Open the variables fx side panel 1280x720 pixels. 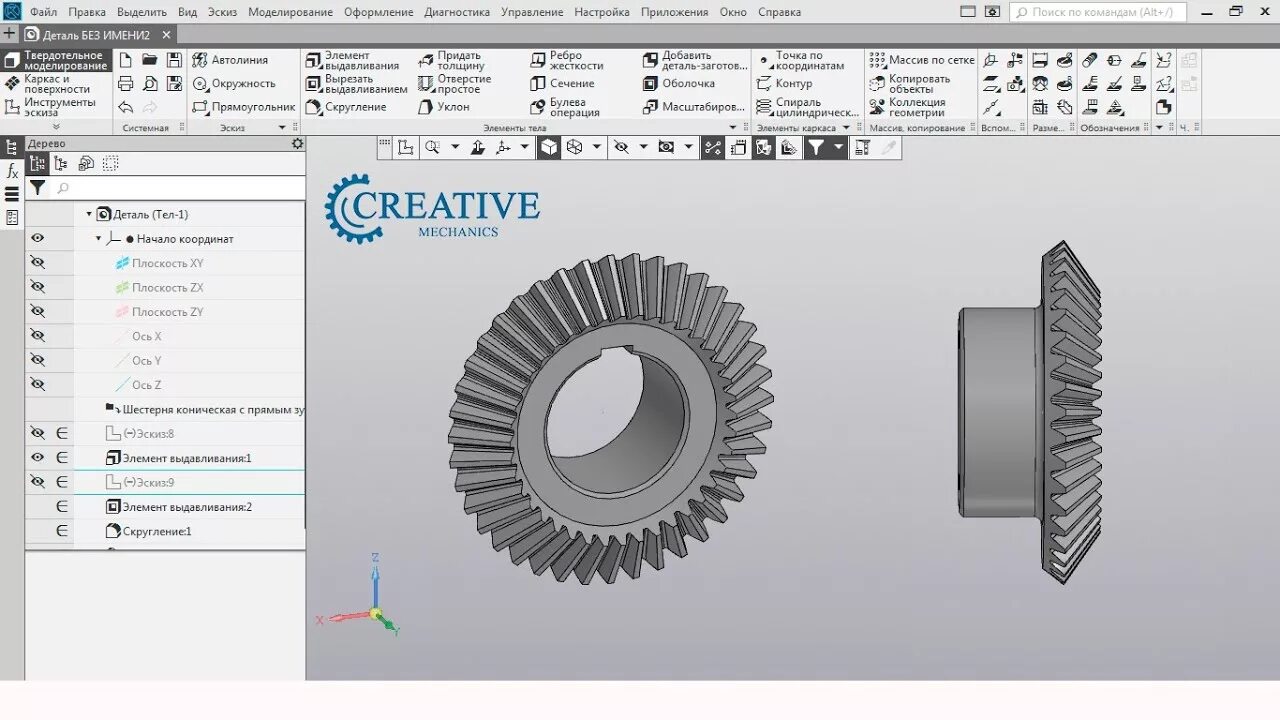12,171
